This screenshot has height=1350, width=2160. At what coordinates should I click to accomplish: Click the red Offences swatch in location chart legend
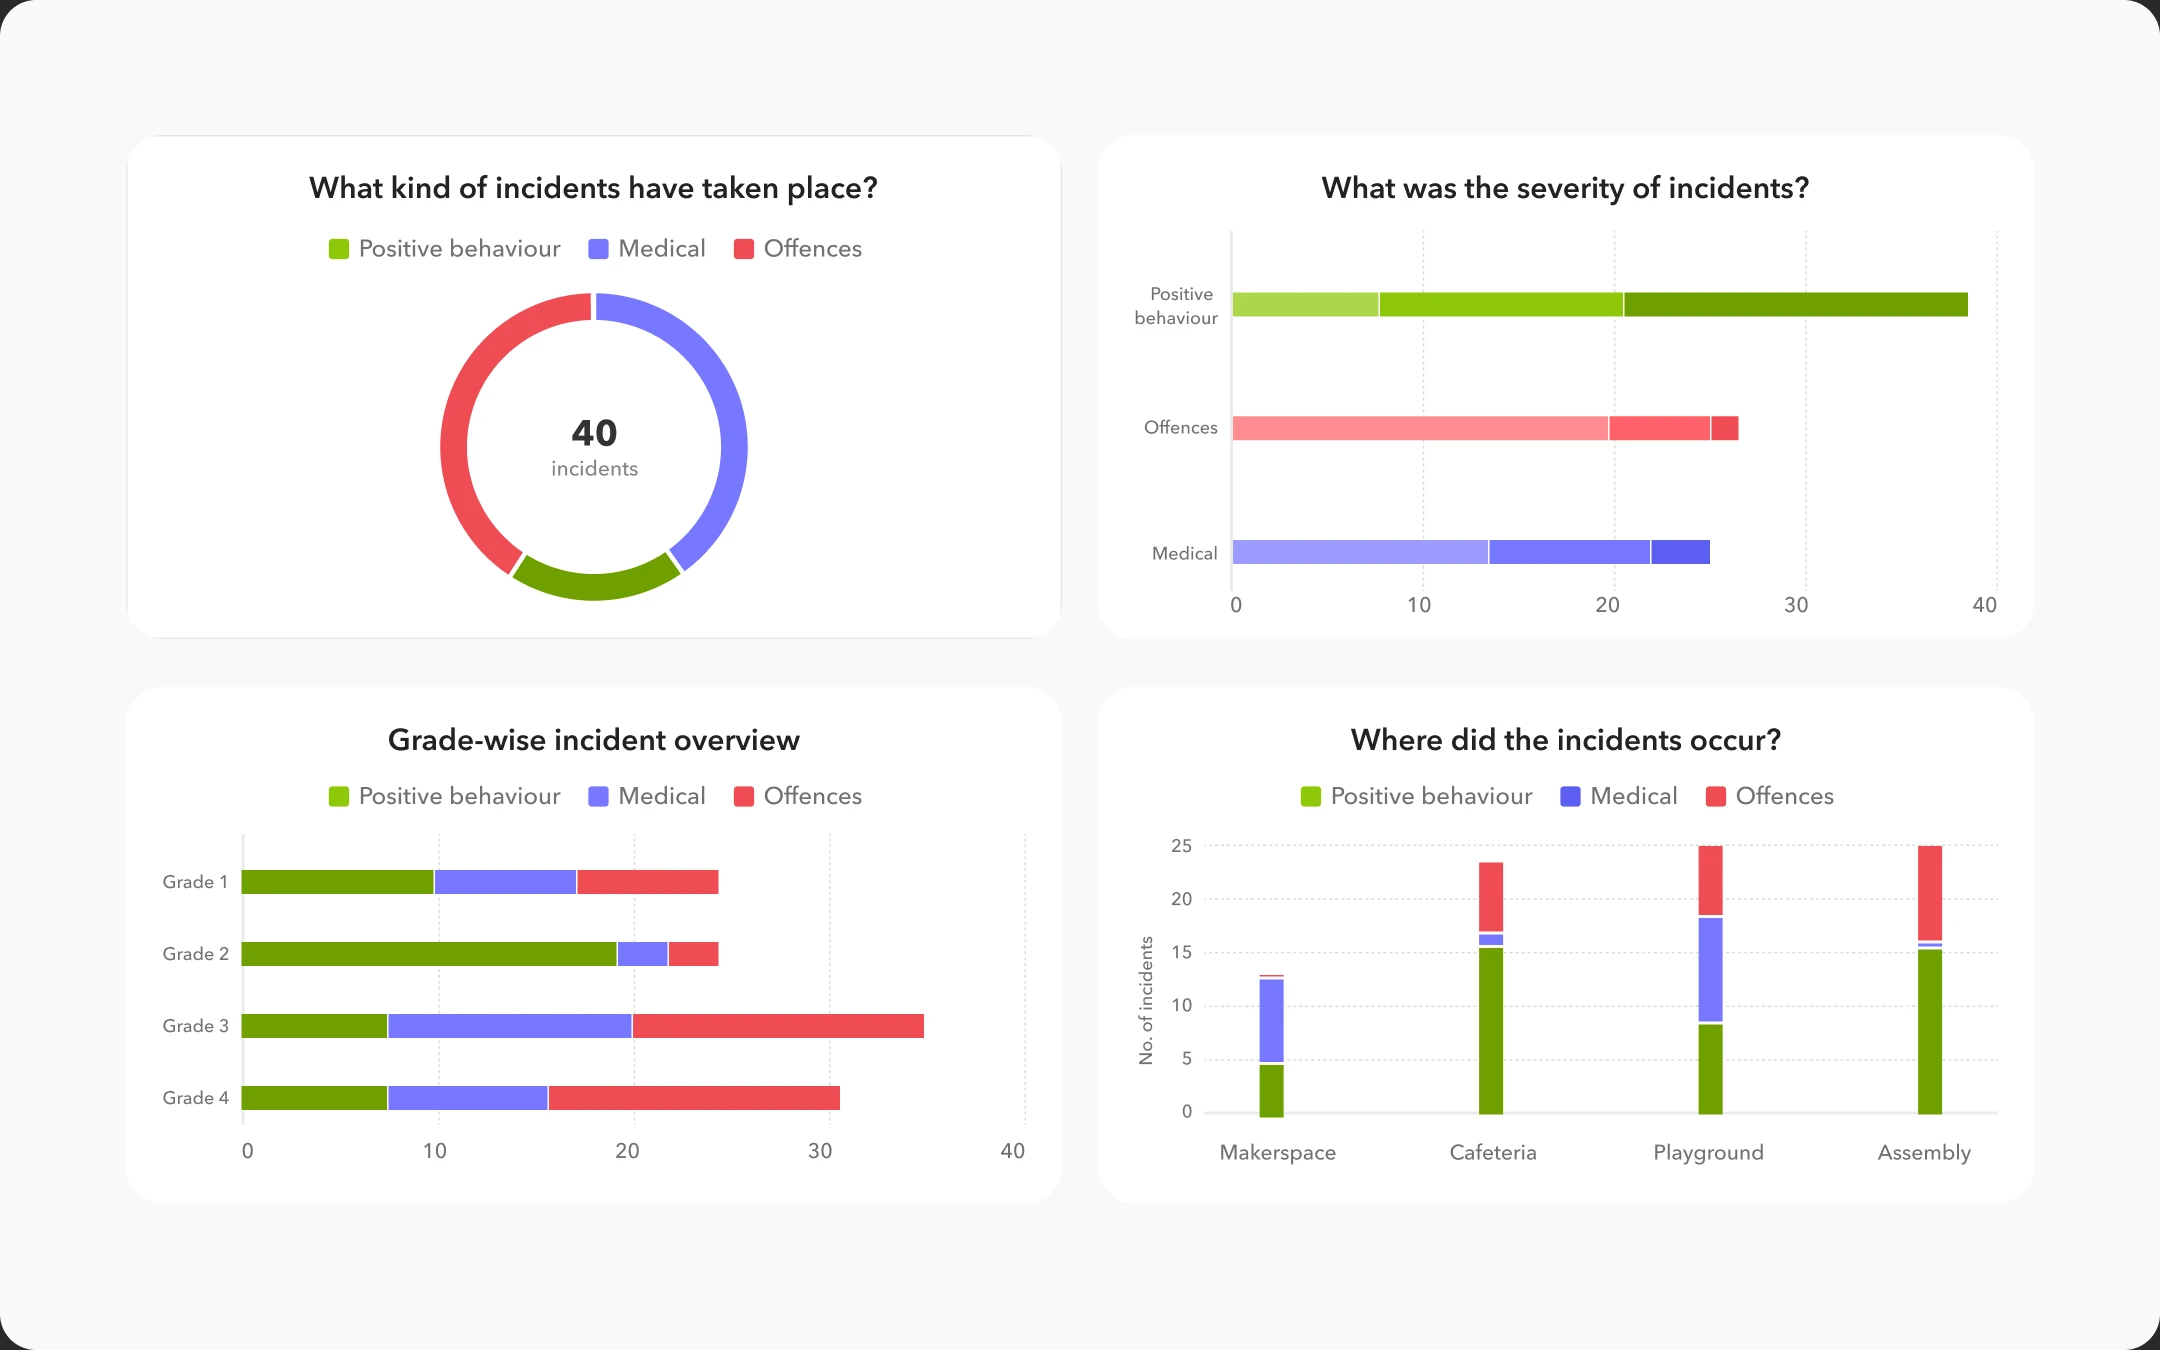[1716, 797]
